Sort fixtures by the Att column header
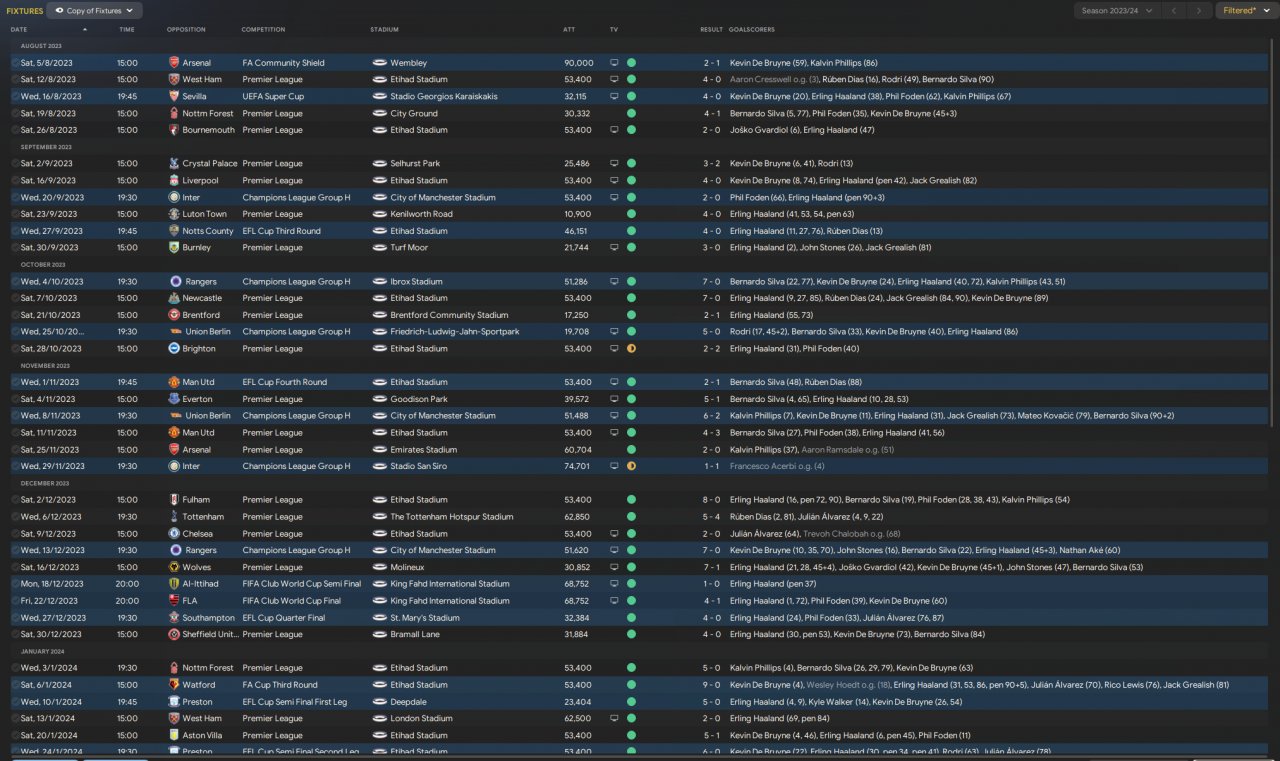The height and width of the screenshot is (761, 1280). [569, 30]
